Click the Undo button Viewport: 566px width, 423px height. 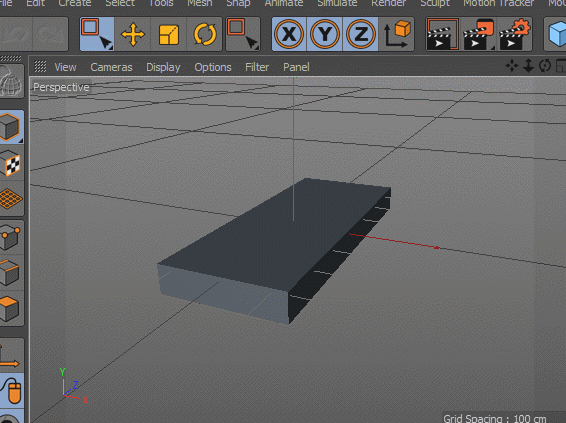(x=16, y=34)
